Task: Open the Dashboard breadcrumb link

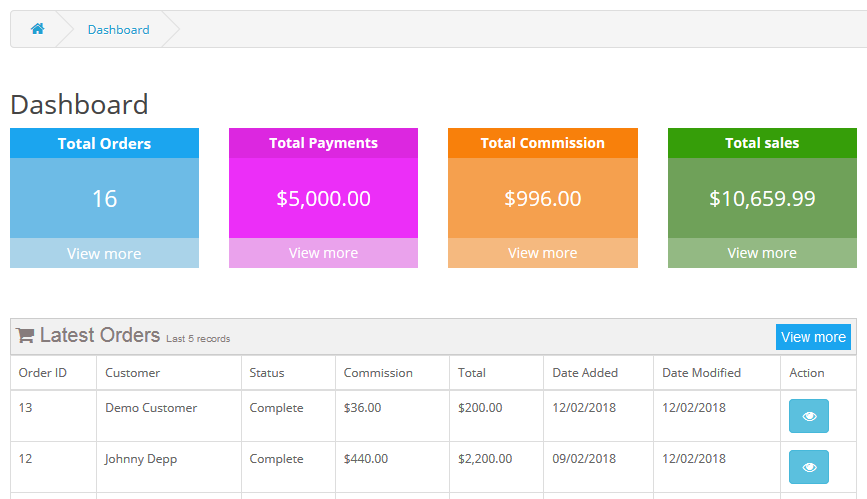Action: coord(118,30)
